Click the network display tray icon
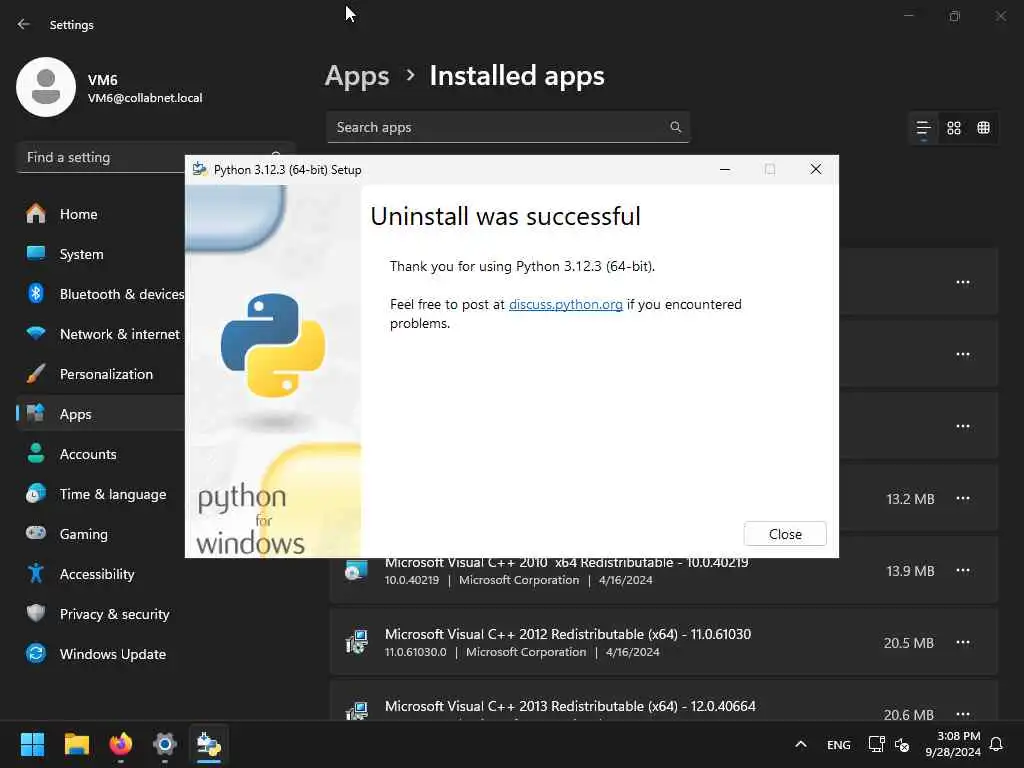Screen dimensions: 1024x768 pos(876,744)
